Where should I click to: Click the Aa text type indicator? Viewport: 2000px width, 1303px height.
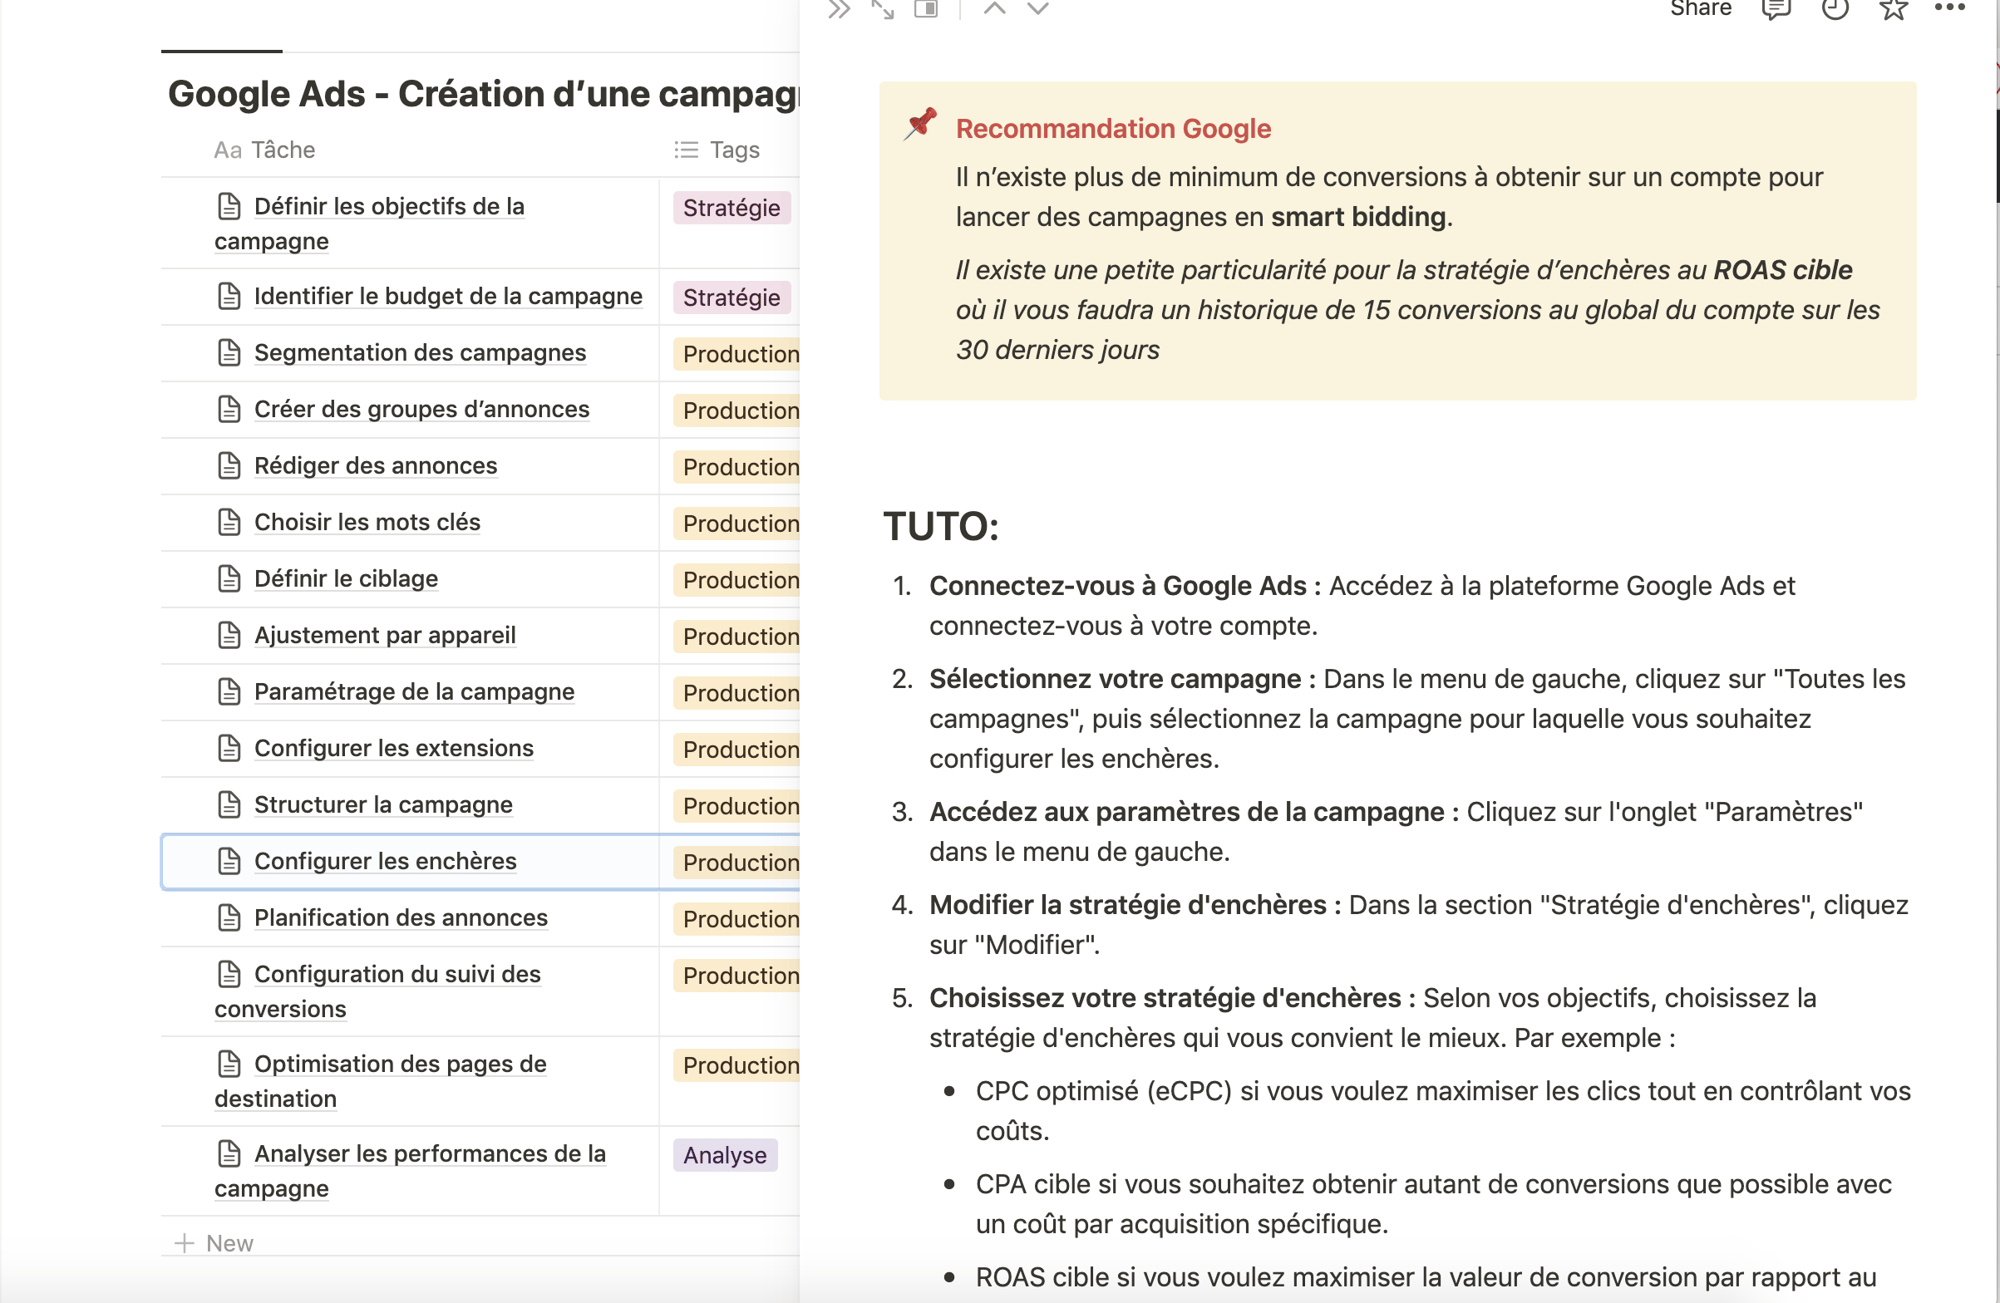tap(227, 147)
